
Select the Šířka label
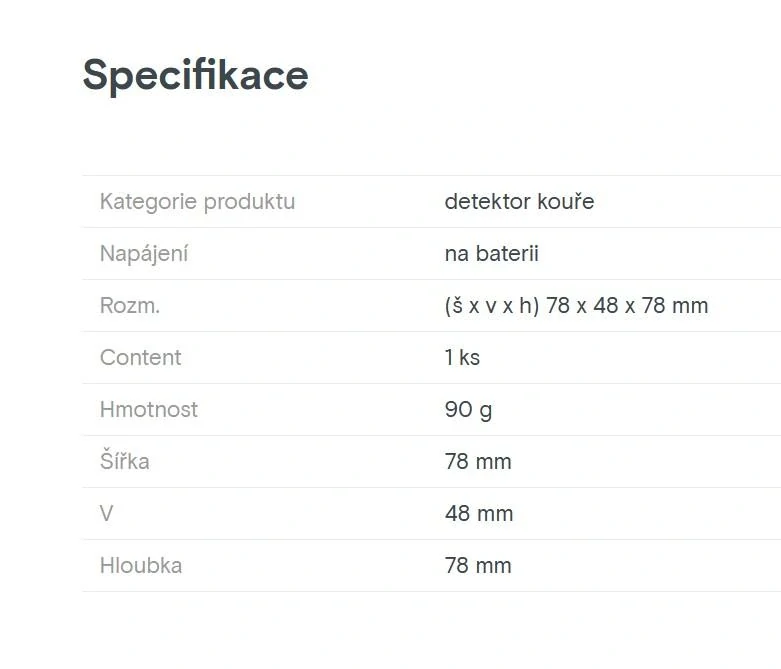[125, 462]
